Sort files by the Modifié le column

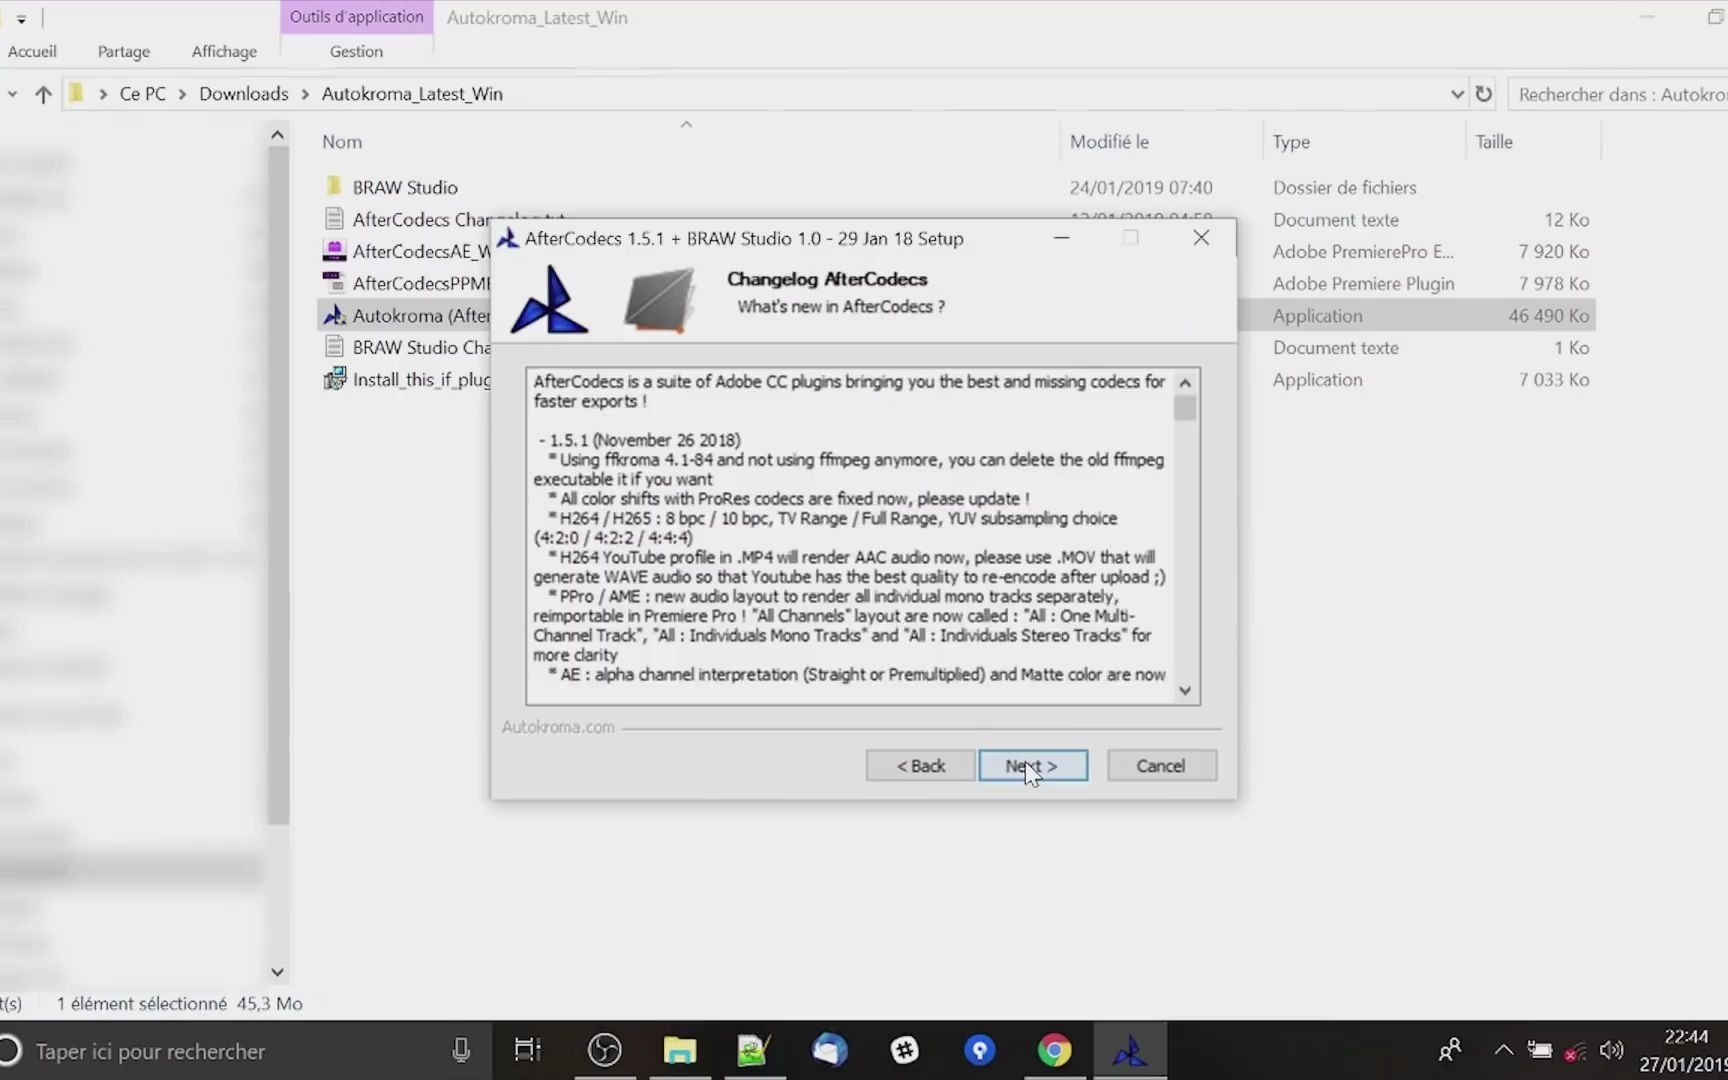[x=1109, y=142]
